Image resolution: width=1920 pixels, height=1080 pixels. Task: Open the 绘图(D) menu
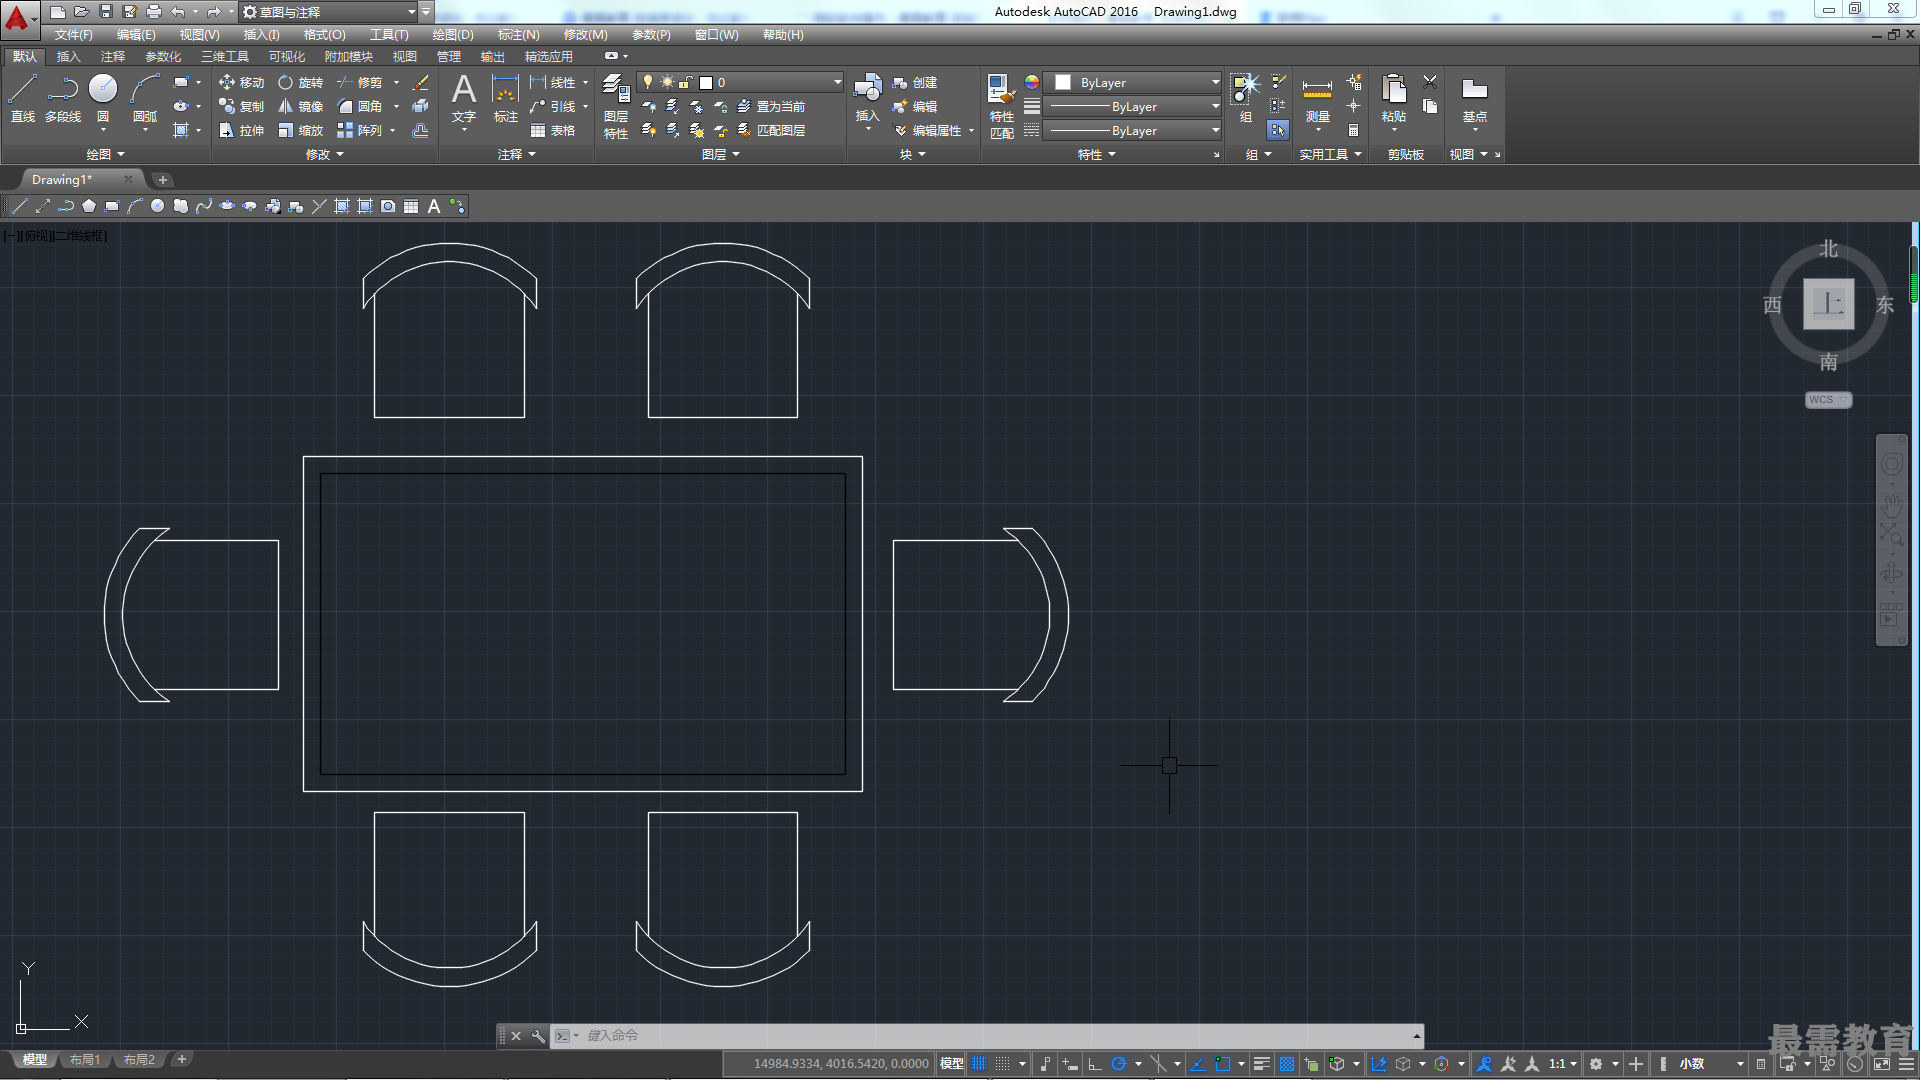tap(453, 34)
